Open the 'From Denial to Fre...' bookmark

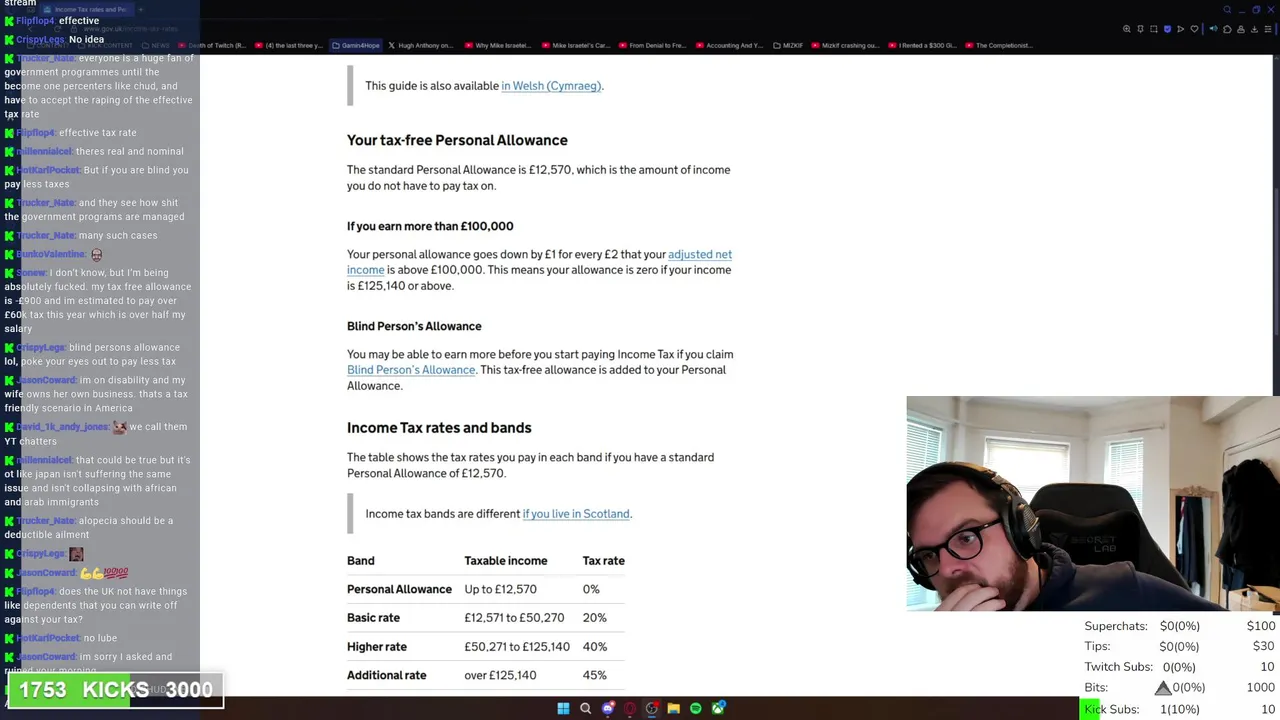tap(653, 45)
